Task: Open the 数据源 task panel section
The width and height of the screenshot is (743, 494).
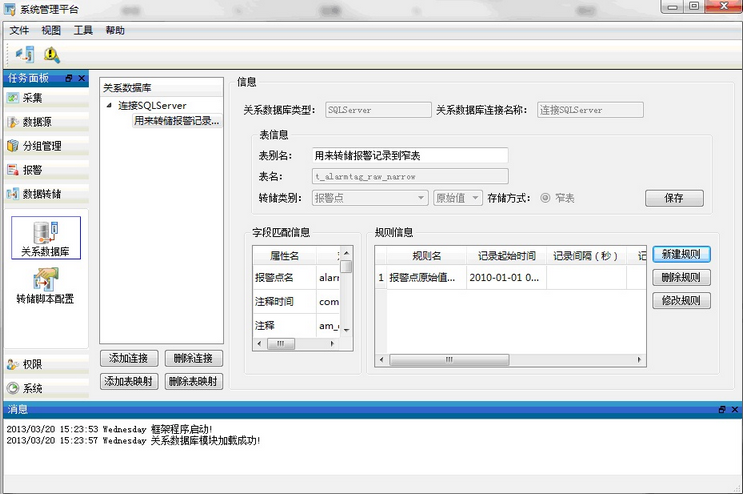Action: point(46,122)
